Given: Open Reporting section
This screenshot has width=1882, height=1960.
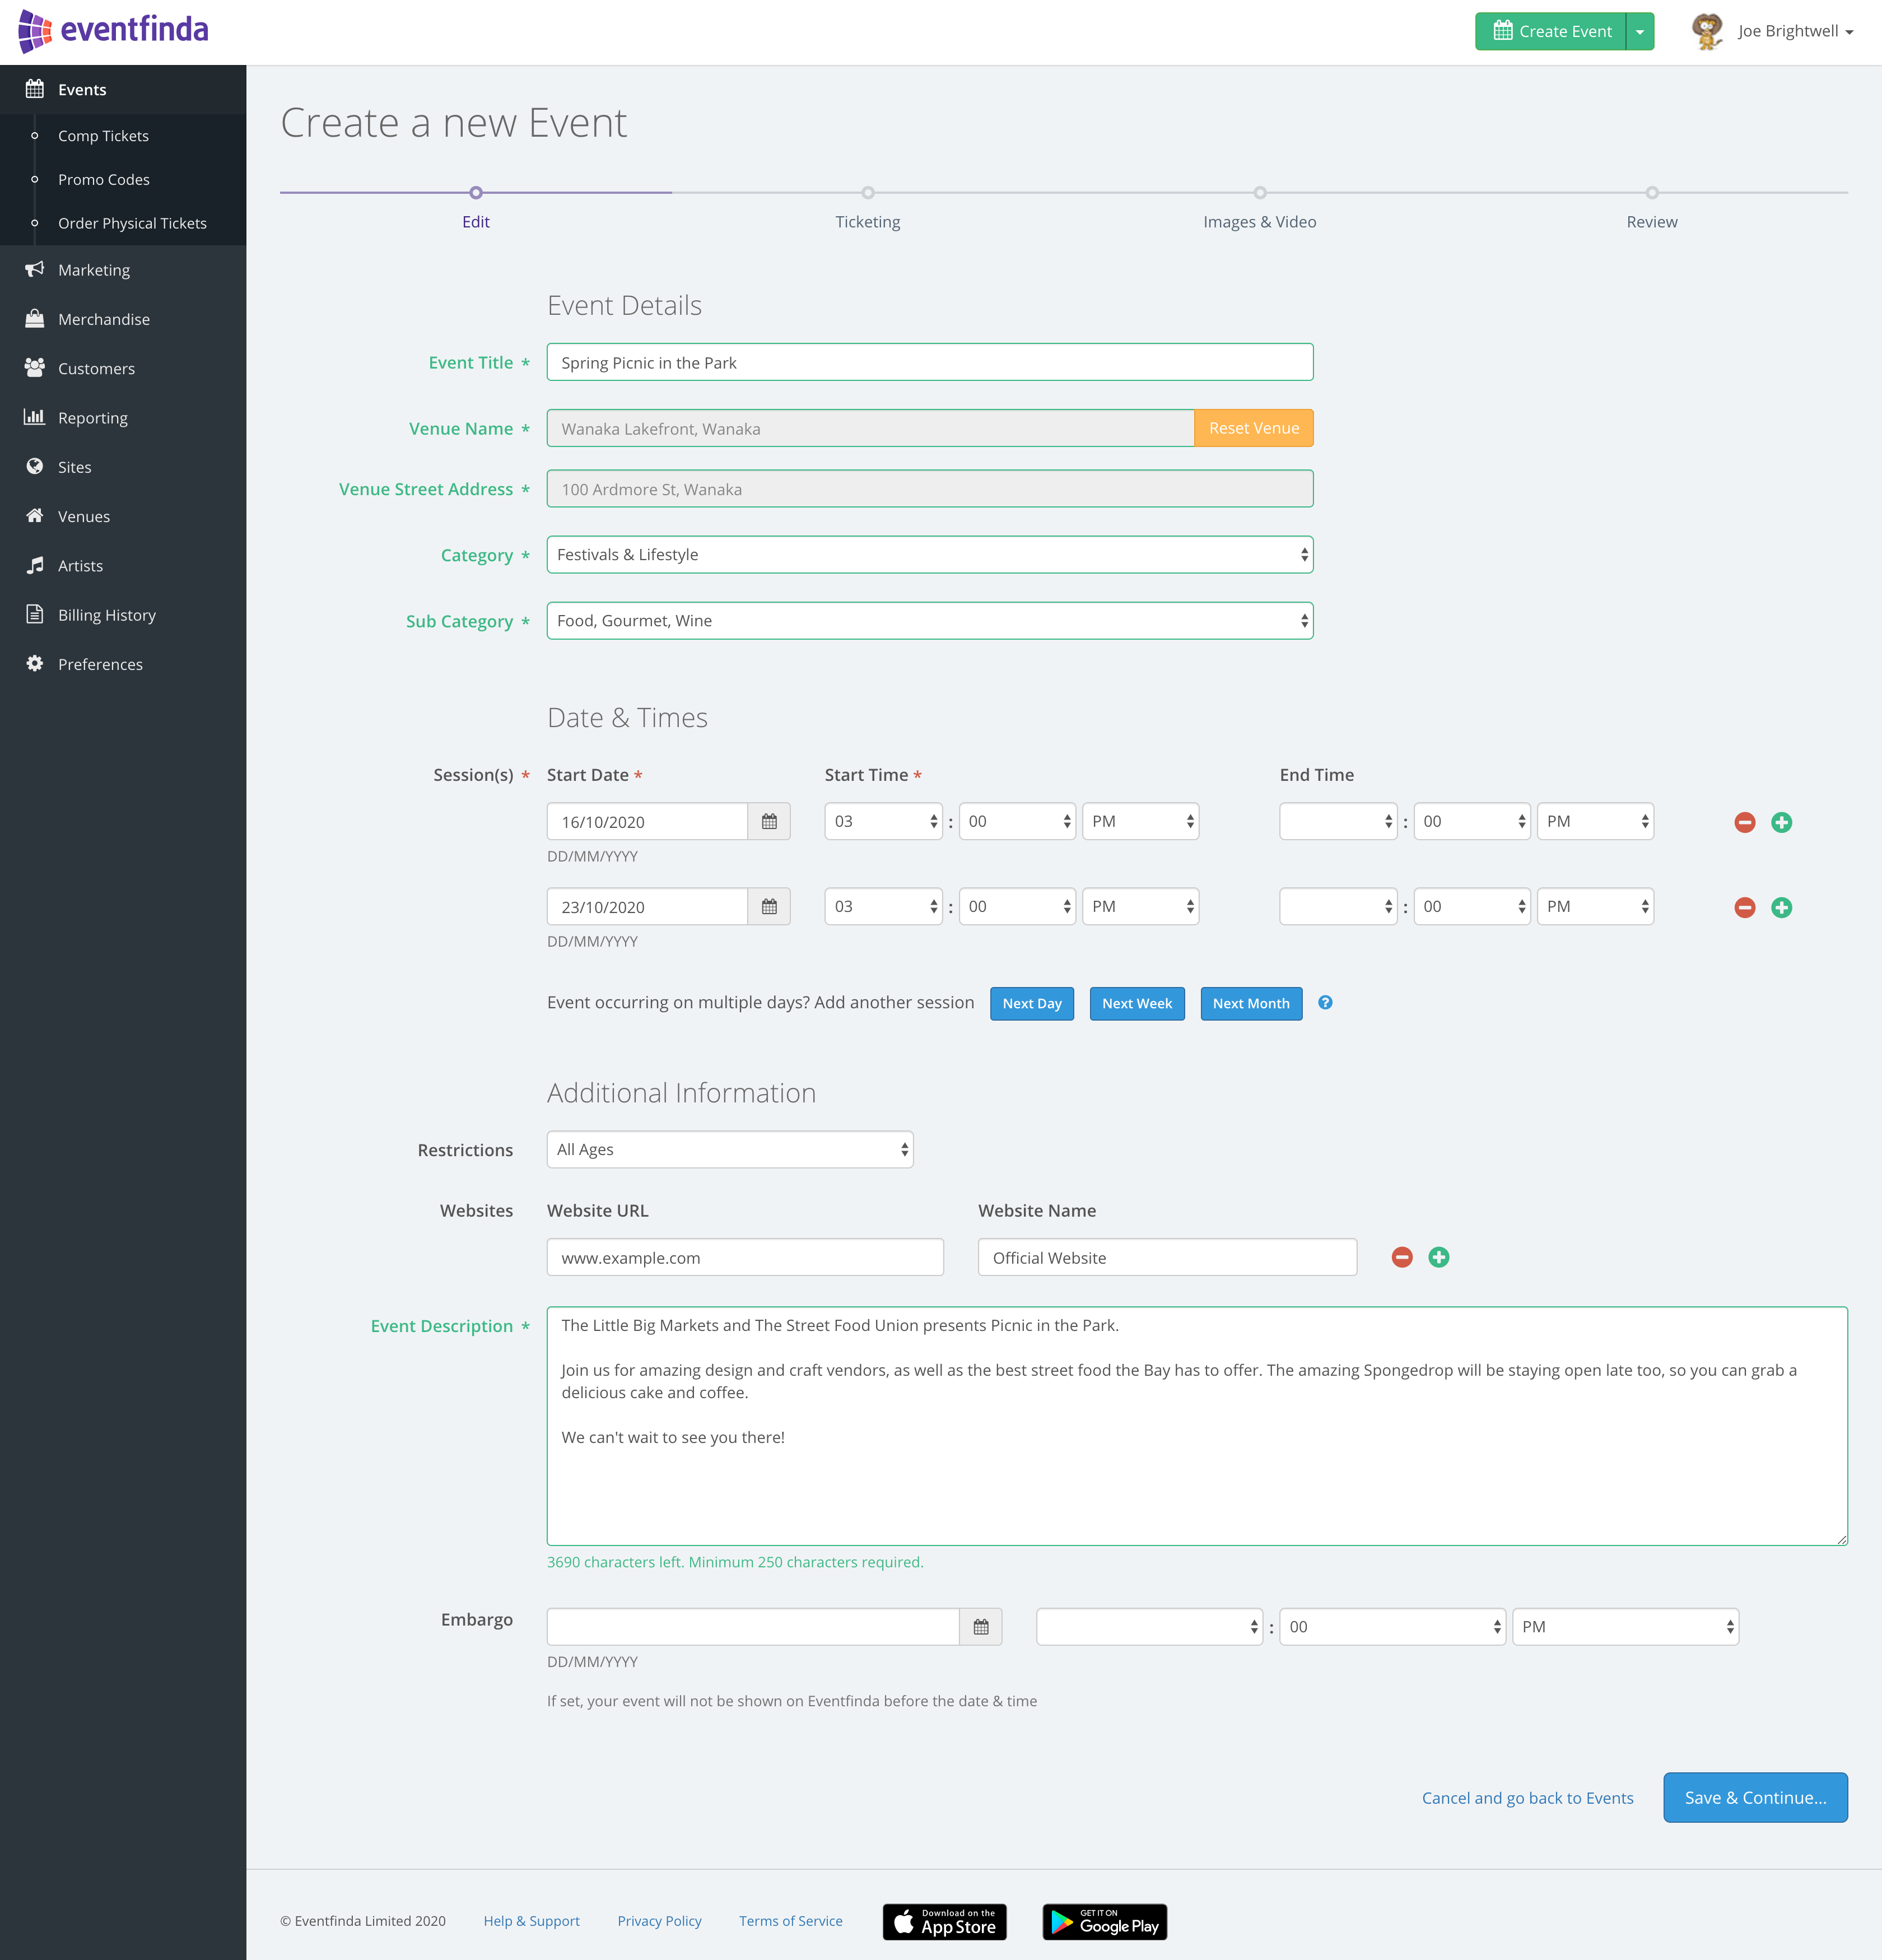Looking at the screenshot, I should (x=123, y=418).
